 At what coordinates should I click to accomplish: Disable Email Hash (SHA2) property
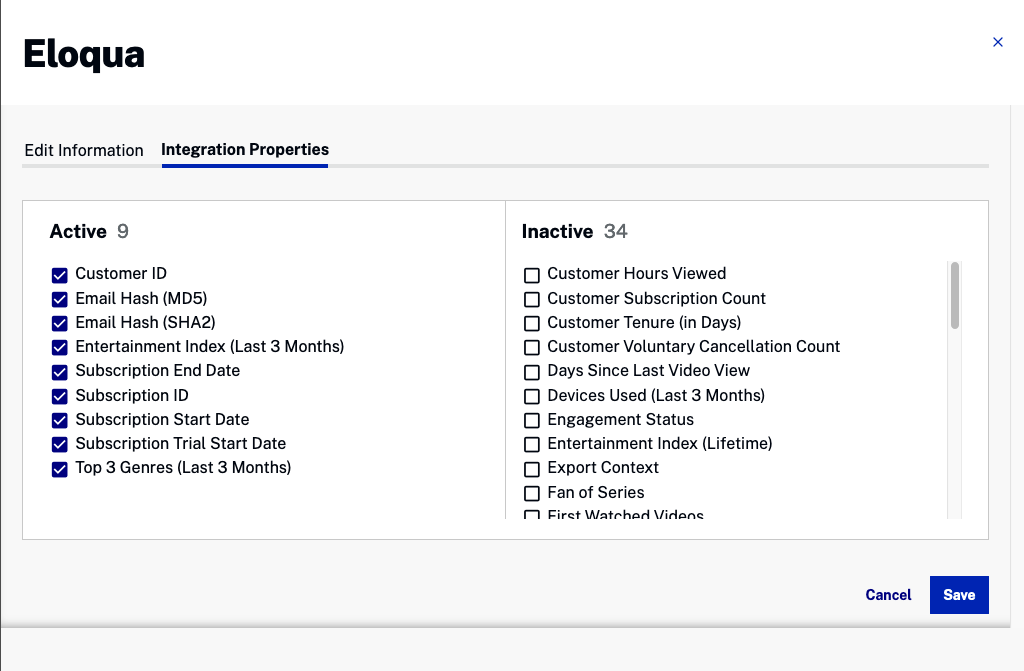60,323
